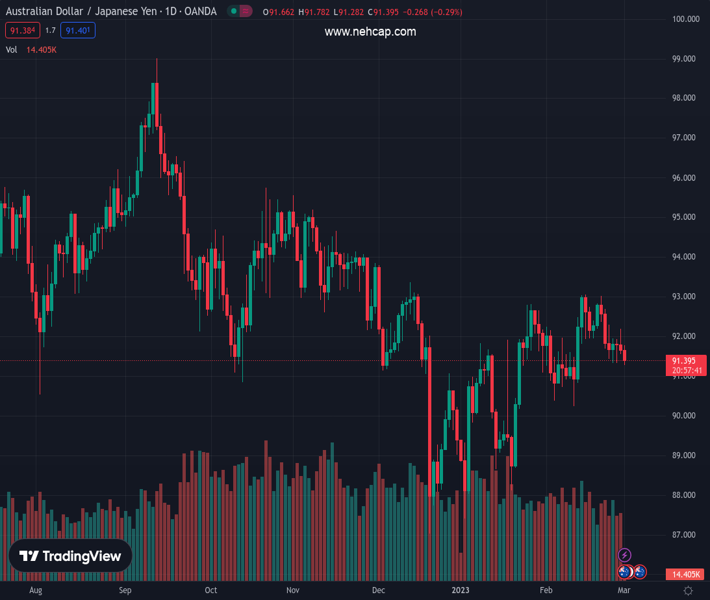The width and height of the screenshot is (710, 600).
Task: Click the red 91.384 sell price button
Action: [23, 30]
